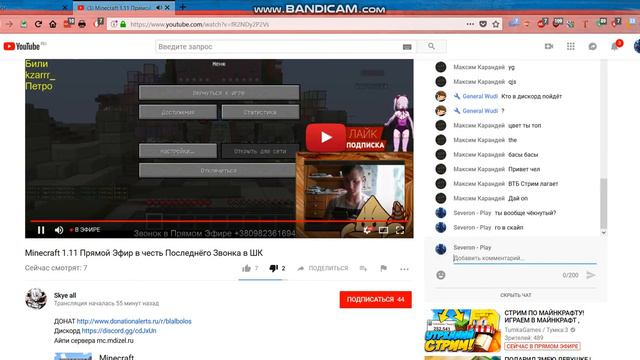Viewport: 640px width, 360px height.
Task: Click the search magnifier button
Action: pos(431,47)
